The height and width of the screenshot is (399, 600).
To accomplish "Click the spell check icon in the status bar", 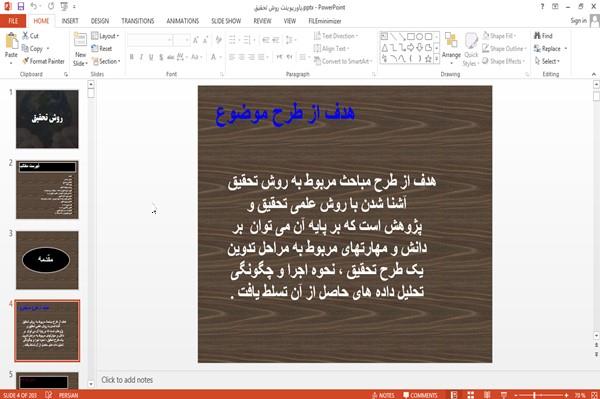I will pyautogui.click(x=49, y=395).
